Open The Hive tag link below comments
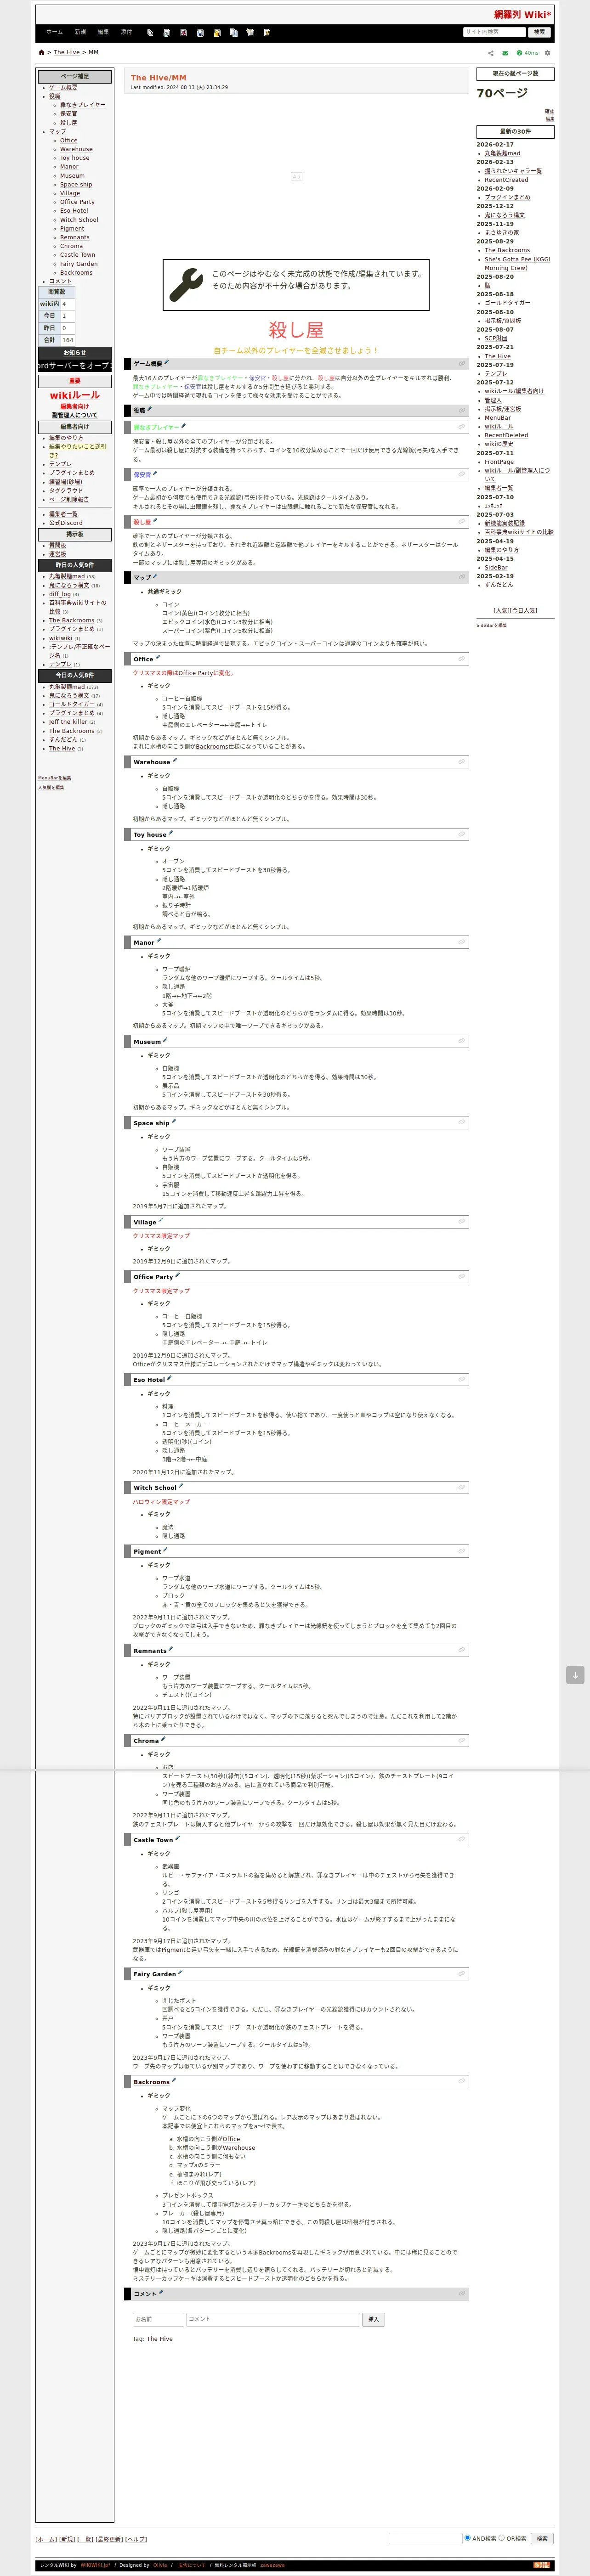Screen dimensions: 590x2576 tap(160, 2339)
